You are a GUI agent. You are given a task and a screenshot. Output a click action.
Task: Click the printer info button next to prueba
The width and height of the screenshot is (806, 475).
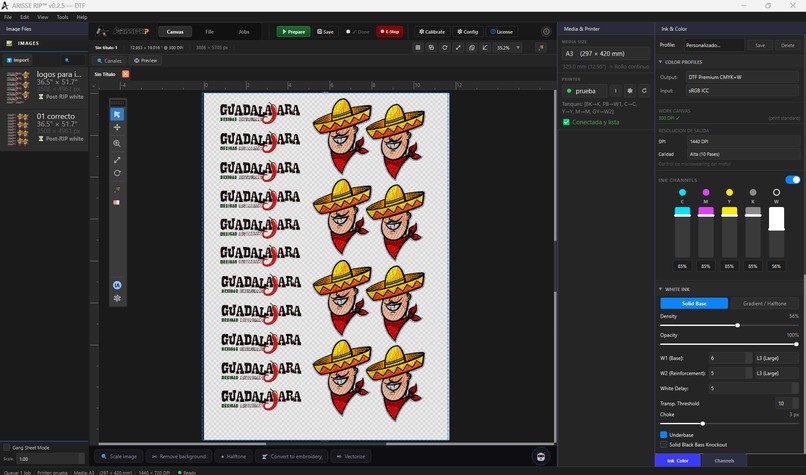[615, 91]
